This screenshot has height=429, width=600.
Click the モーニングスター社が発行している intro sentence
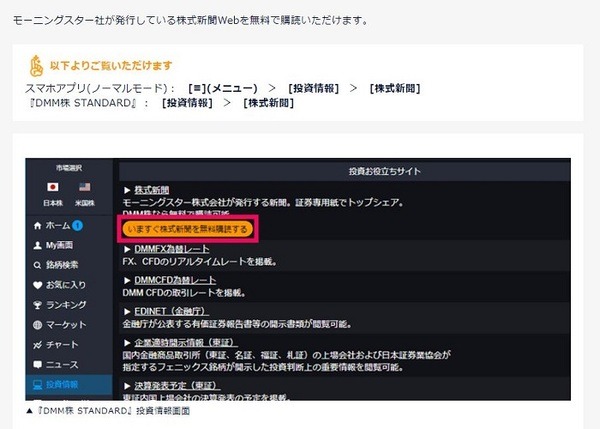pyautogui.click(x=190, y=20)
